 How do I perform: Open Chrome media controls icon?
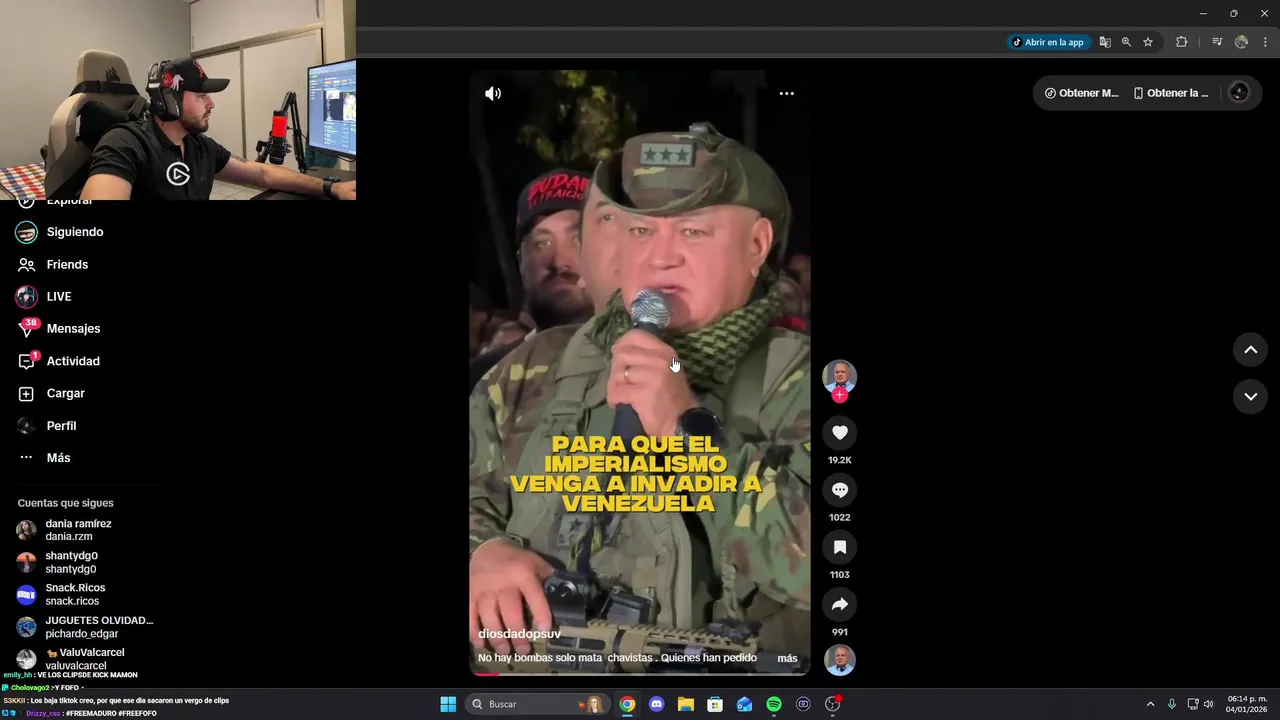click(x=1217, y=42)
